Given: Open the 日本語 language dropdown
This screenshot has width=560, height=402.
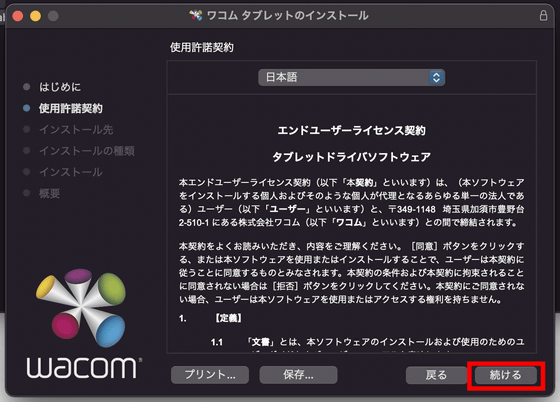Looking at the screenshot, I should click(351, 77).
